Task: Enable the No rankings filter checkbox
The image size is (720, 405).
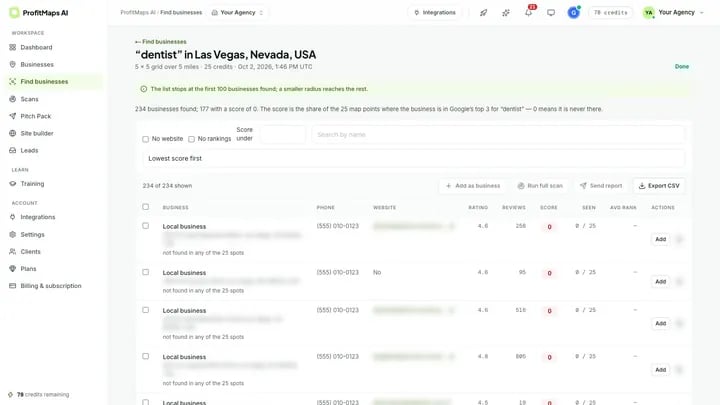Action: click(191, 139)
